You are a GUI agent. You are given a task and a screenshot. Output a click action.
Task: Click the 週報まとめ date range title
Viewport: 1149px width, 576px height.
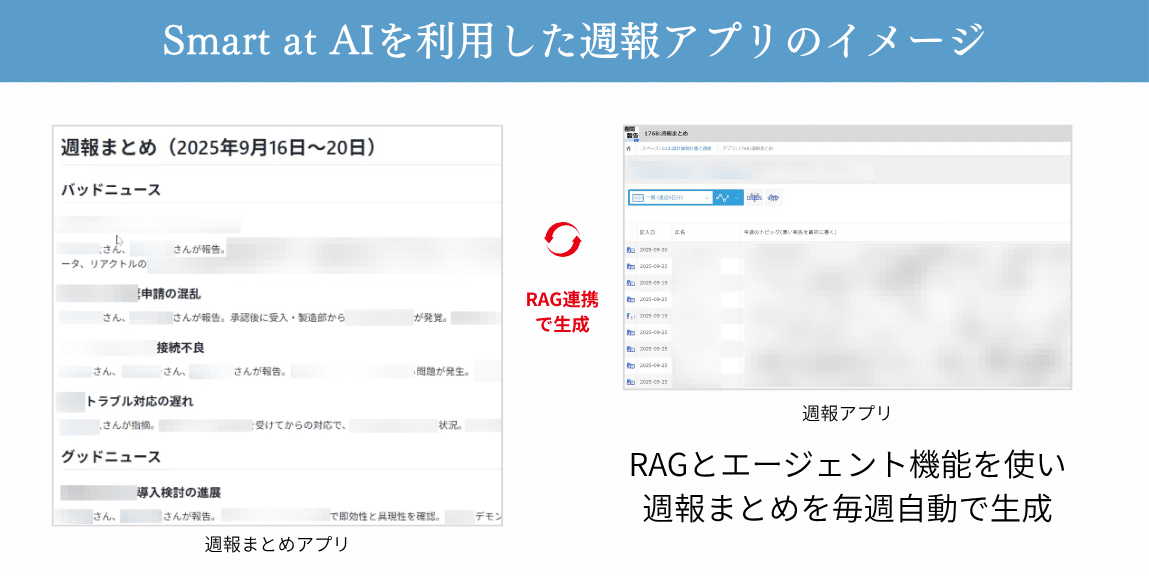(218, 148)
